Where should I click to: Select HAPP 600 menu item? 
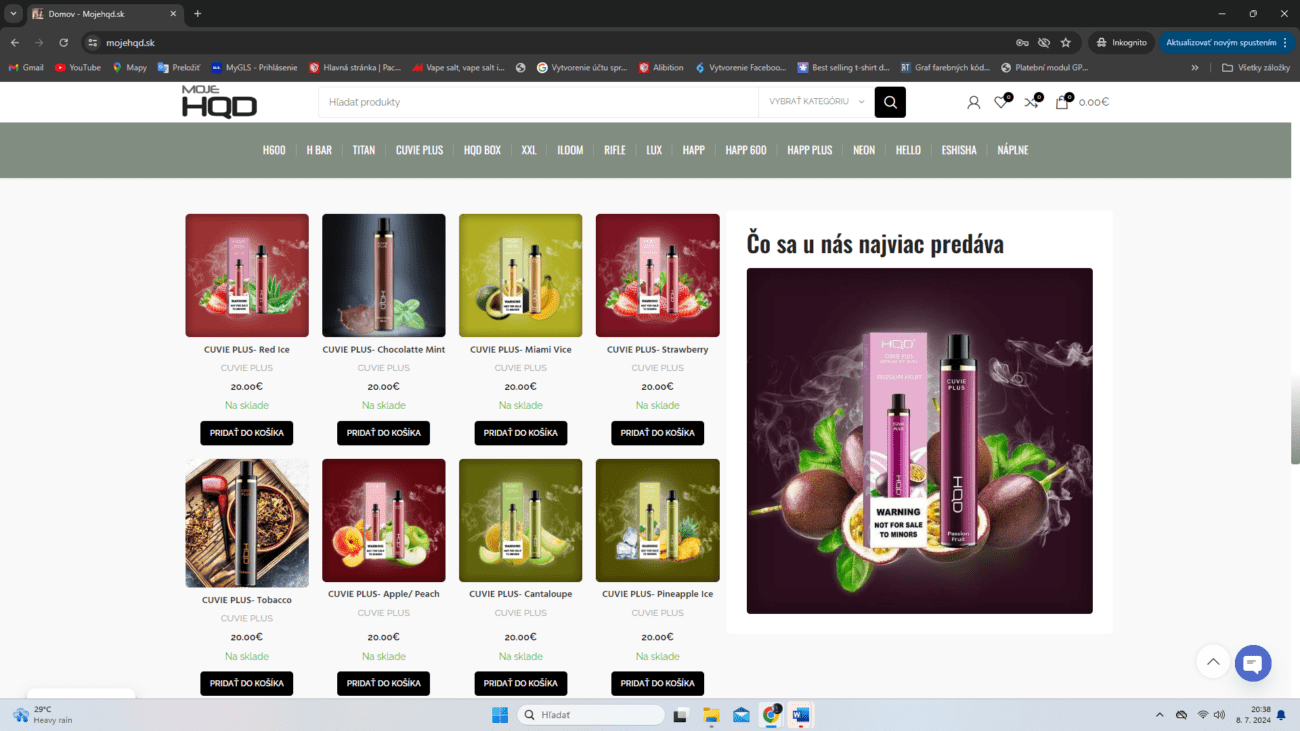point(746,150)
